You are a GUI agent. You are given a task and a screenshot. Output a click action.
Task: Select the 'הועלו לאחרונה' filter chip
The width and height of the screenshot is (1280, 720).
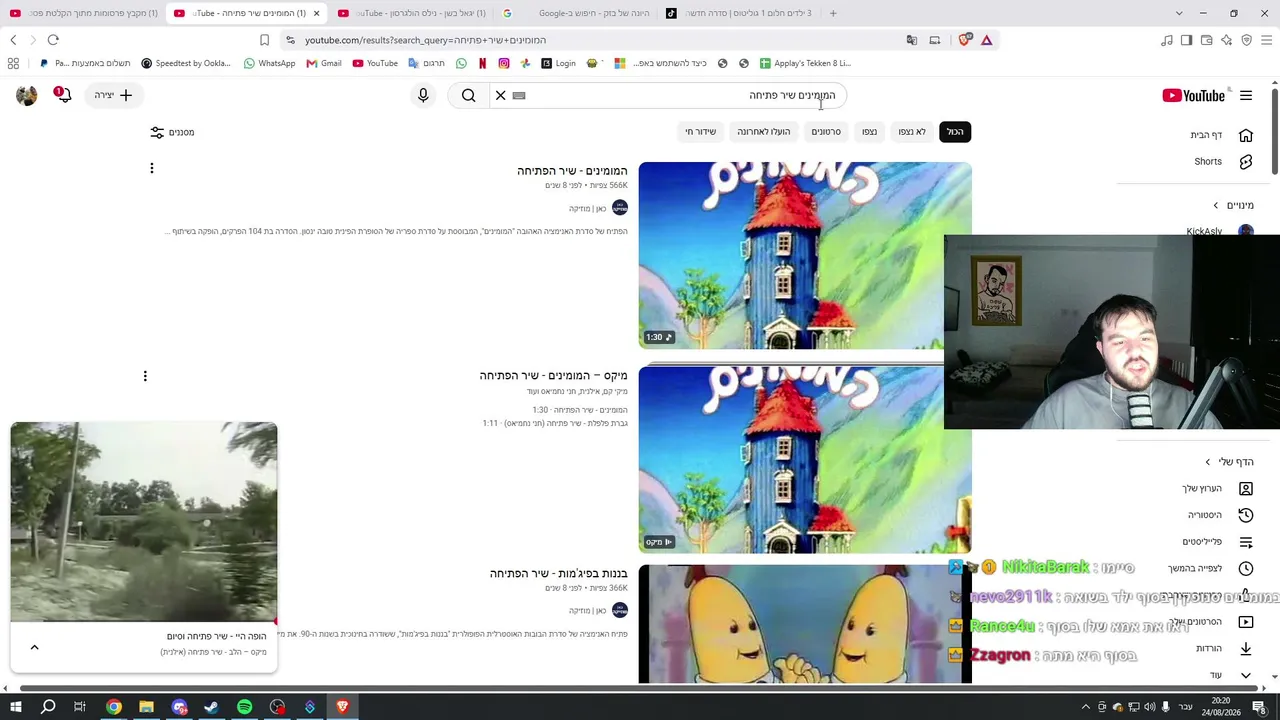pos(764,132)
